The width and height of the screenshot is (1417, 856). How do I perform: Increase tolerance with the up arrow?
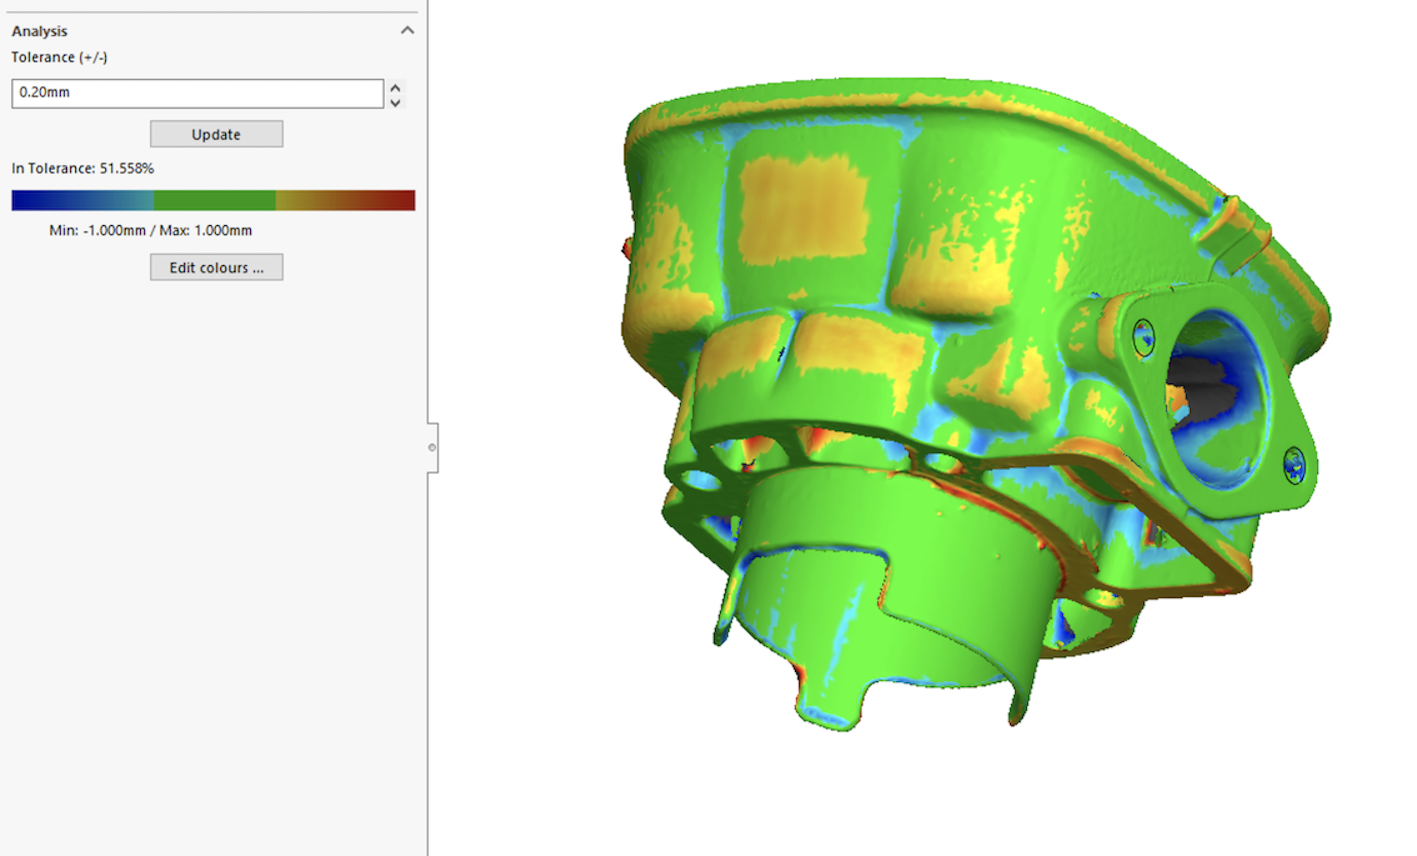[396, 87]
